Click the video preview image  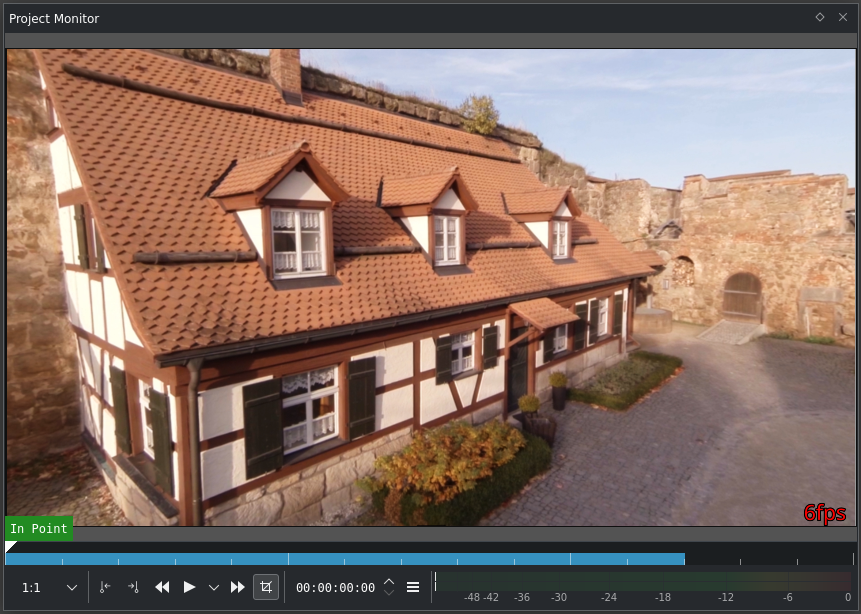pos(430,288)
